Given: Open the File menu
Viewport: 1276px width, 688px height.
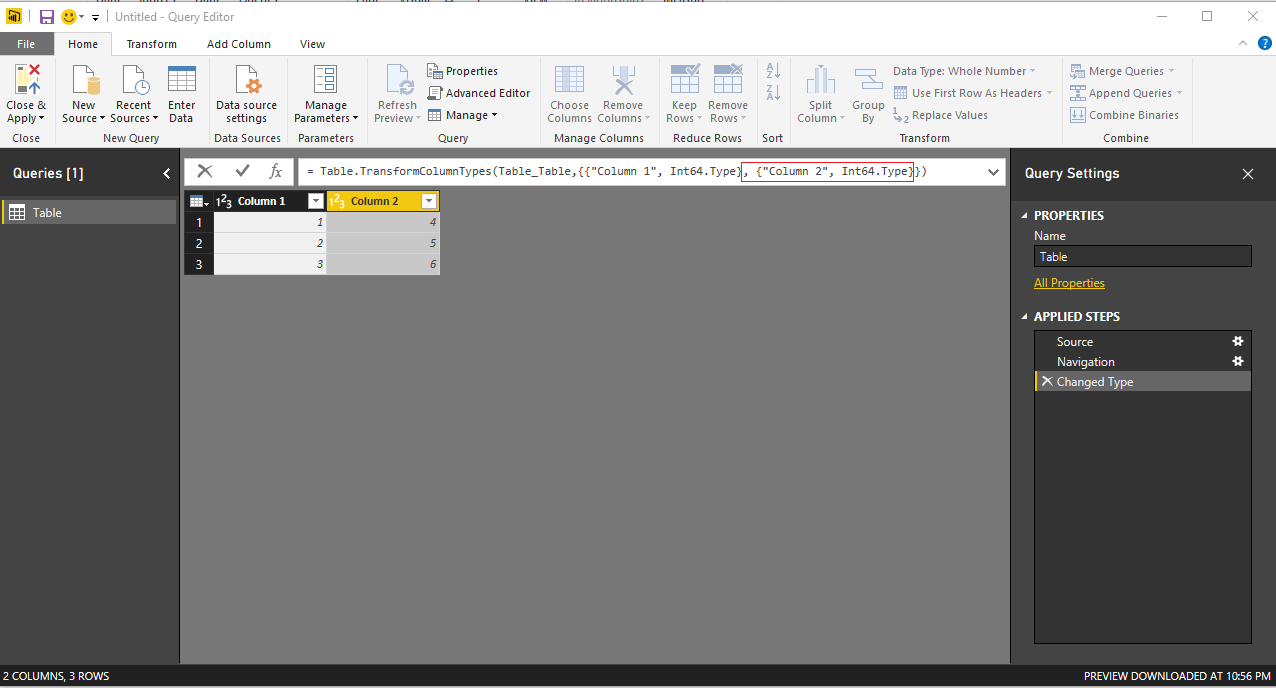Looking at the screenshot, I should (x=26, y=44).
